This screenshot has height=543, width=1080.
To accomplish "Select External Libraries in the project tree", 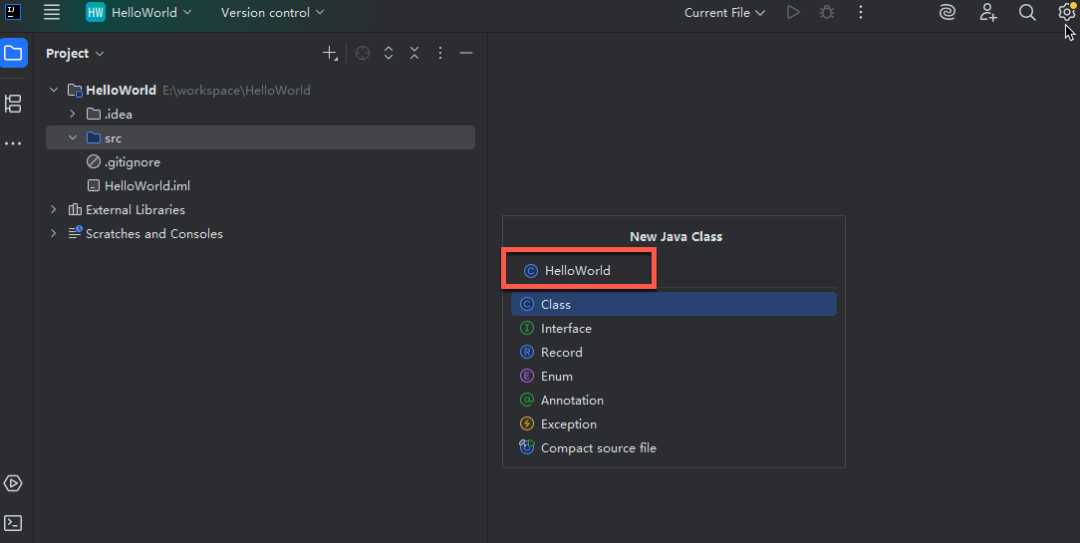I will (x=260, y=209).
